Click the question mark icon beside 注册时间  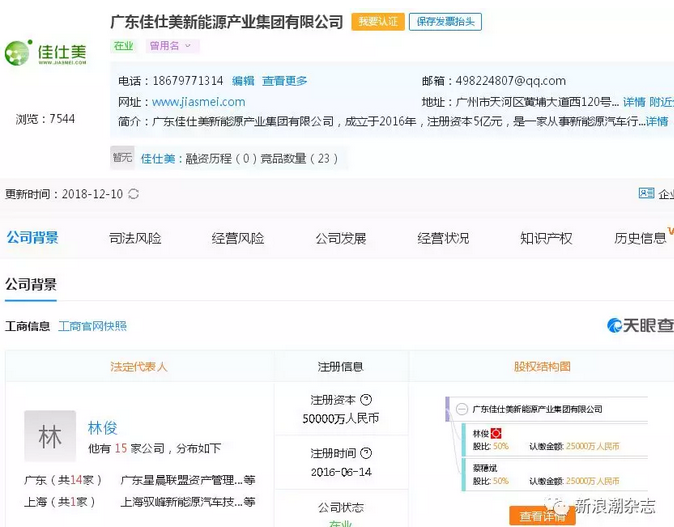pyautogui.click(x=366, y=453)
